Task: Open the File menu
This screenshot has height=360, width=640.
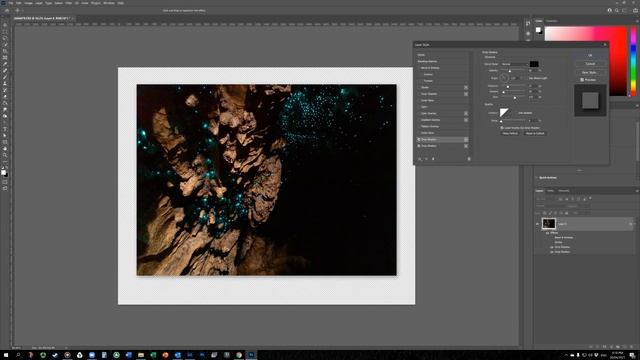Action: [11, 3]
